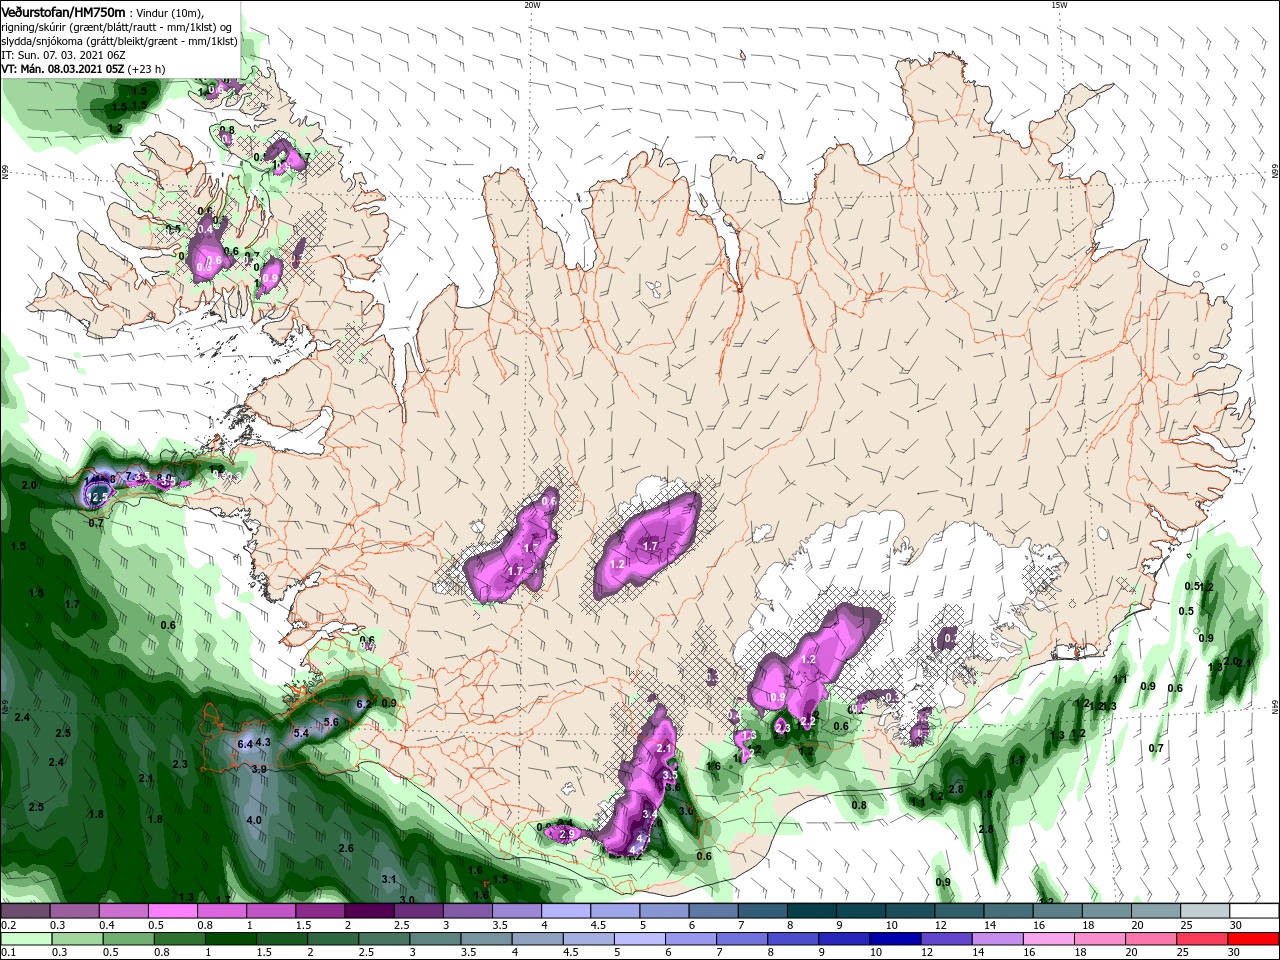Select the top legend swatch for 0.2–0.3
The image size is (1280, 960).
point(26,911)
